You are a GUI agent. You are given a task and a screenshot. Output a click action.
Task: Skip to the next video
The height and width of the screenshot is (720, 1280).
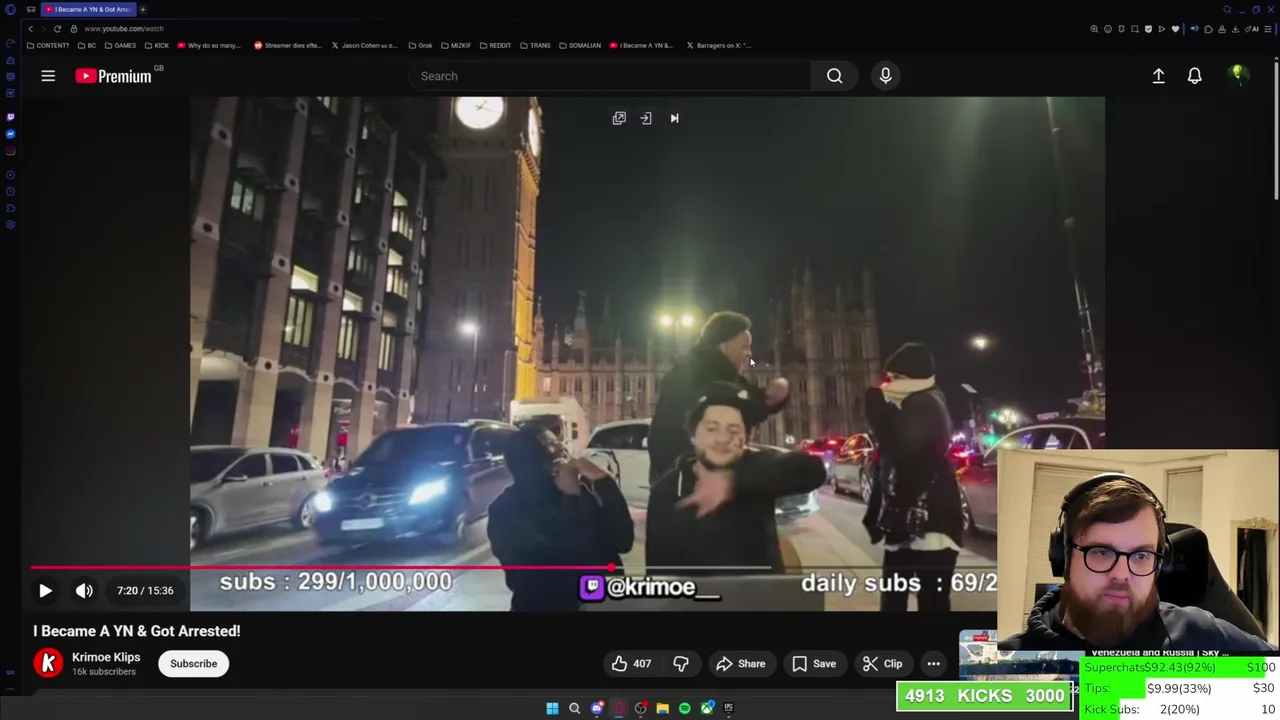click(674, 118)
